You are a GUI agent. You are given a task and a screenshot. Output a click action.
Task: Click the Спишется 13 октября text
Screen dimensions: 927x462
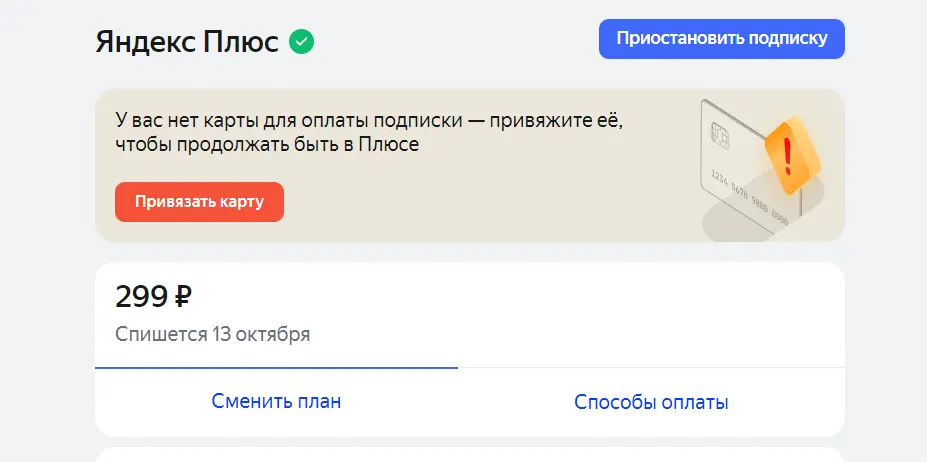(213, 334)
